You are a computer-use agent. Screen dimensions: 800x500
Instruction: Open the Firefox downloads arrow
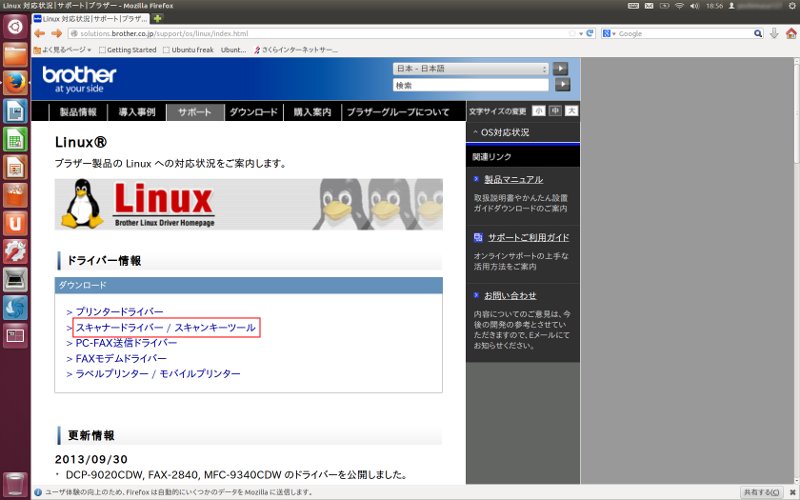point(774,33)
